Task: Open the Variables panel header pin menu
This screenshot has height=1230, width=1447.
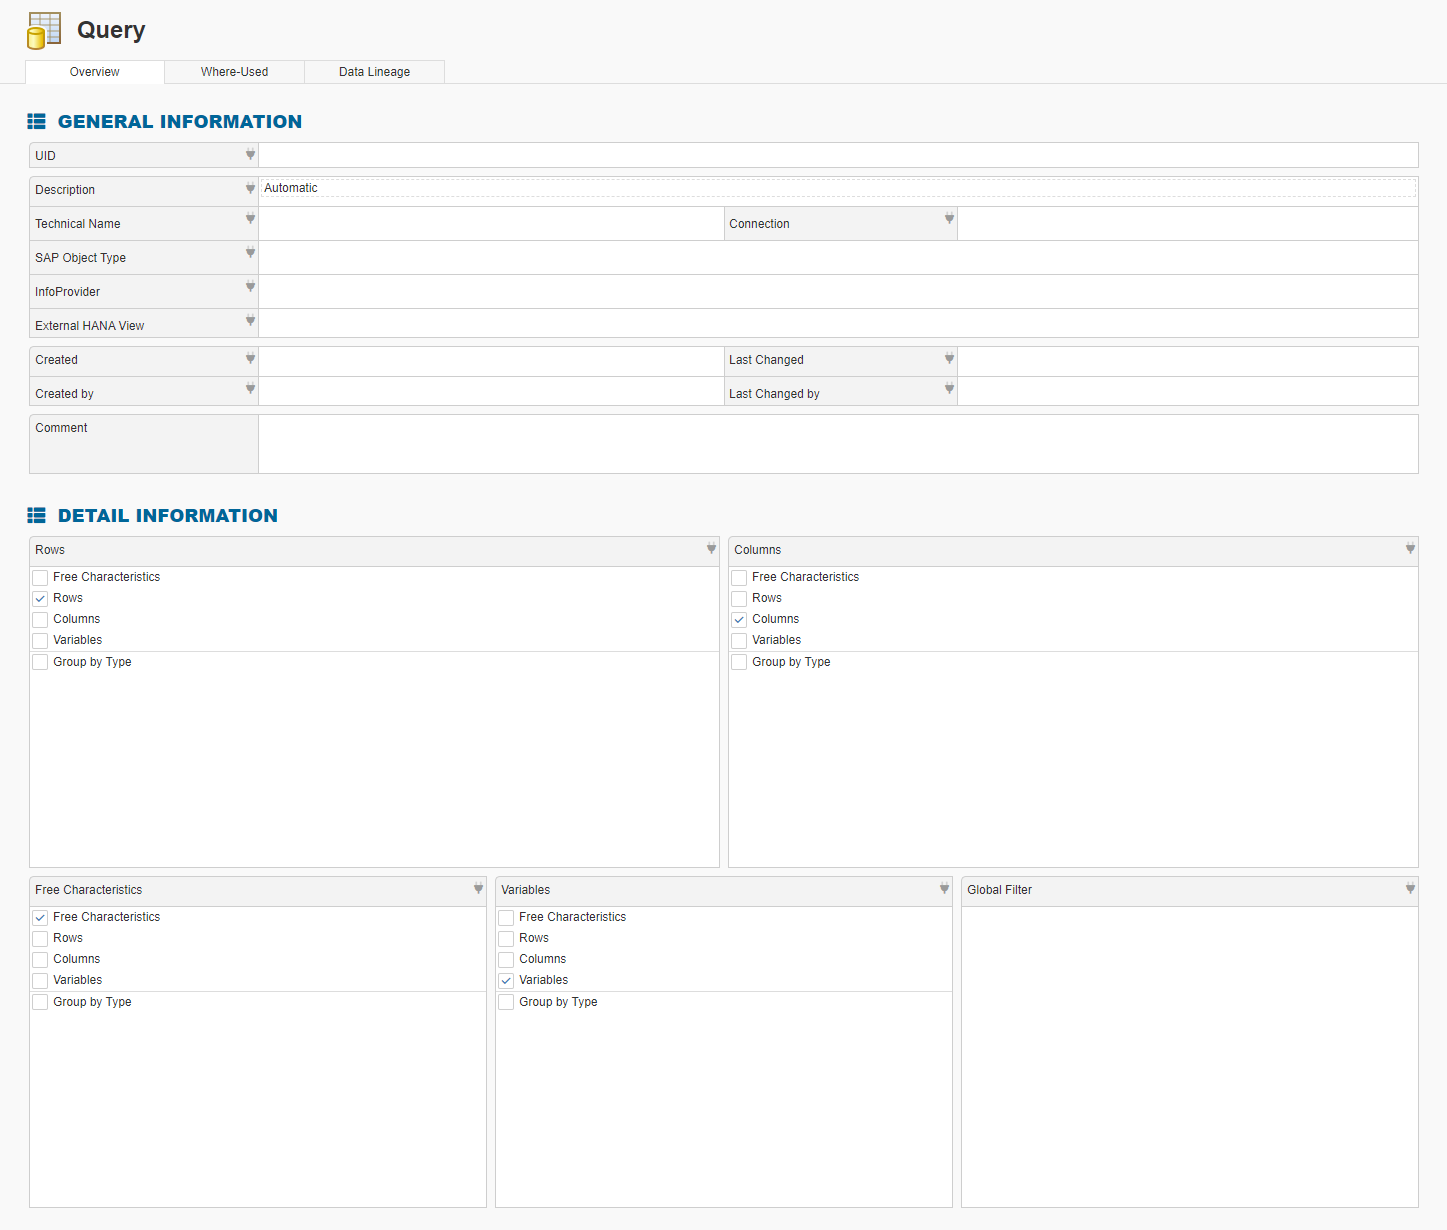Action: tap(944, 889)
